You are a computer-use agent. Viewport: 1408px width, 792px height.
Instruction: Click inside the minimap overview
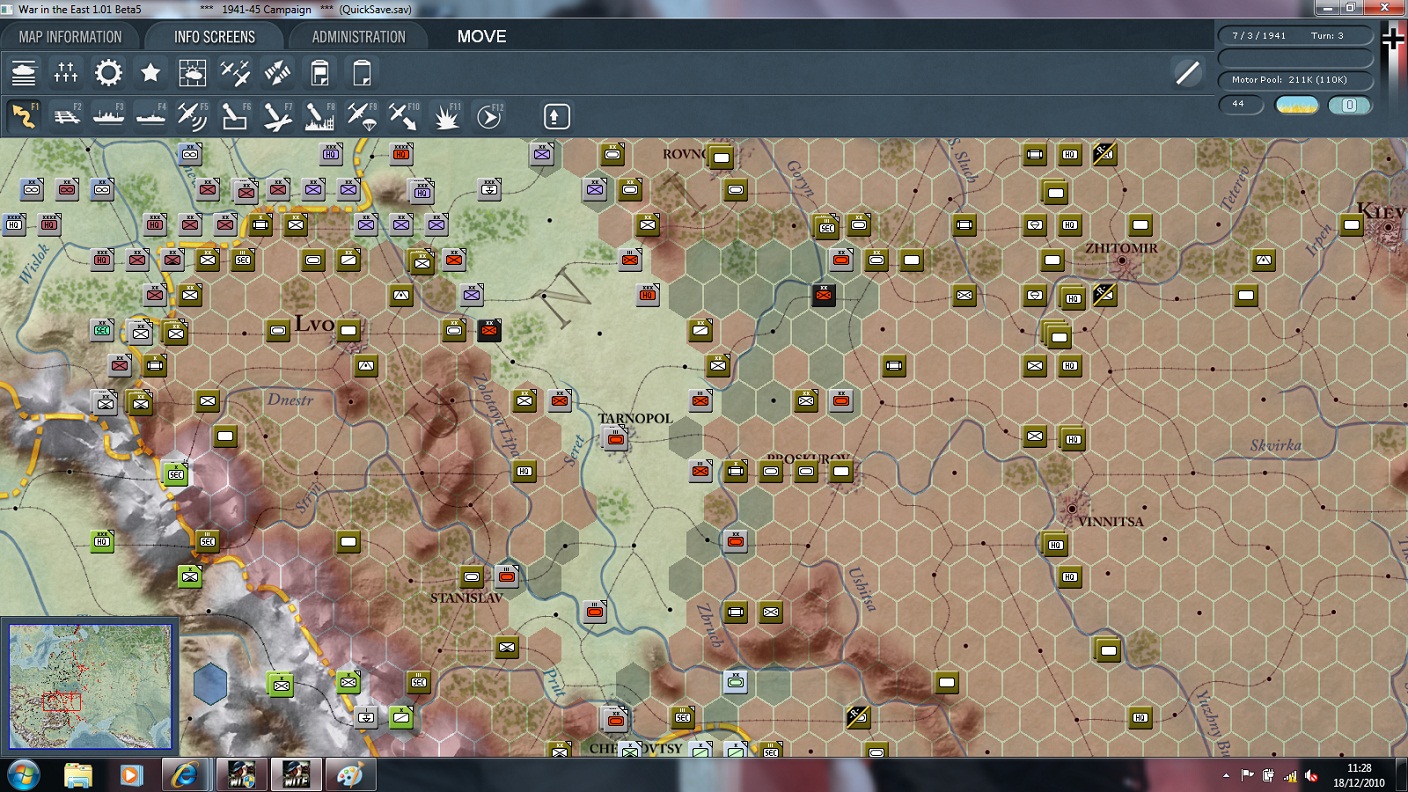91,686
